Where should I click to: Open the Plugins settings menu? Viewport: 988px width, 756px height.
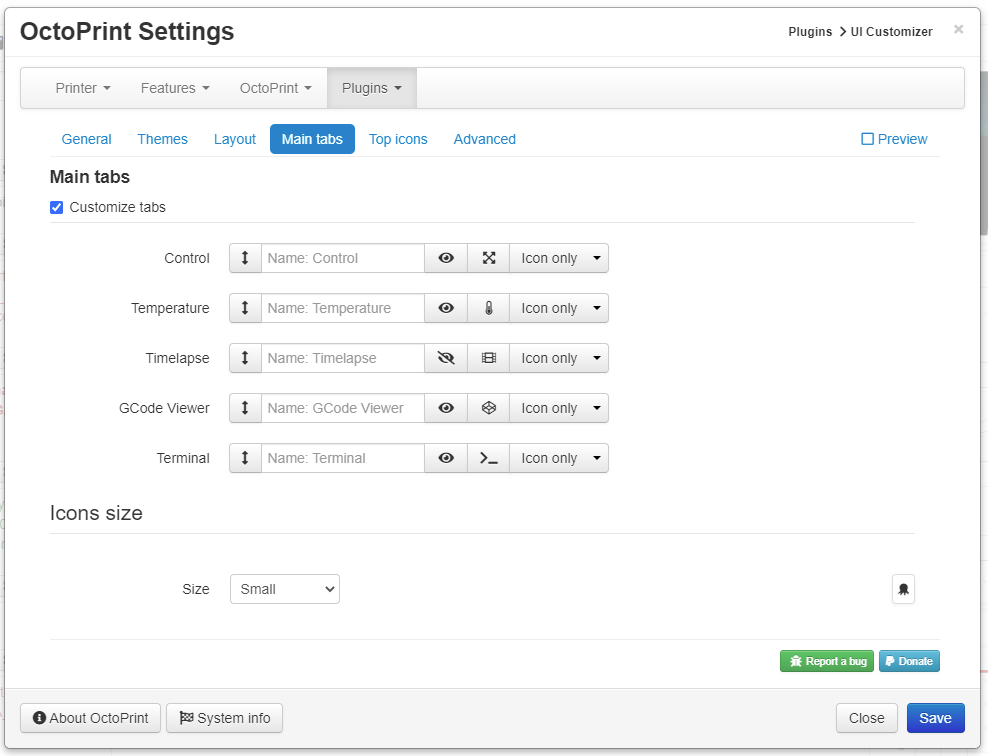pos(372,88)
